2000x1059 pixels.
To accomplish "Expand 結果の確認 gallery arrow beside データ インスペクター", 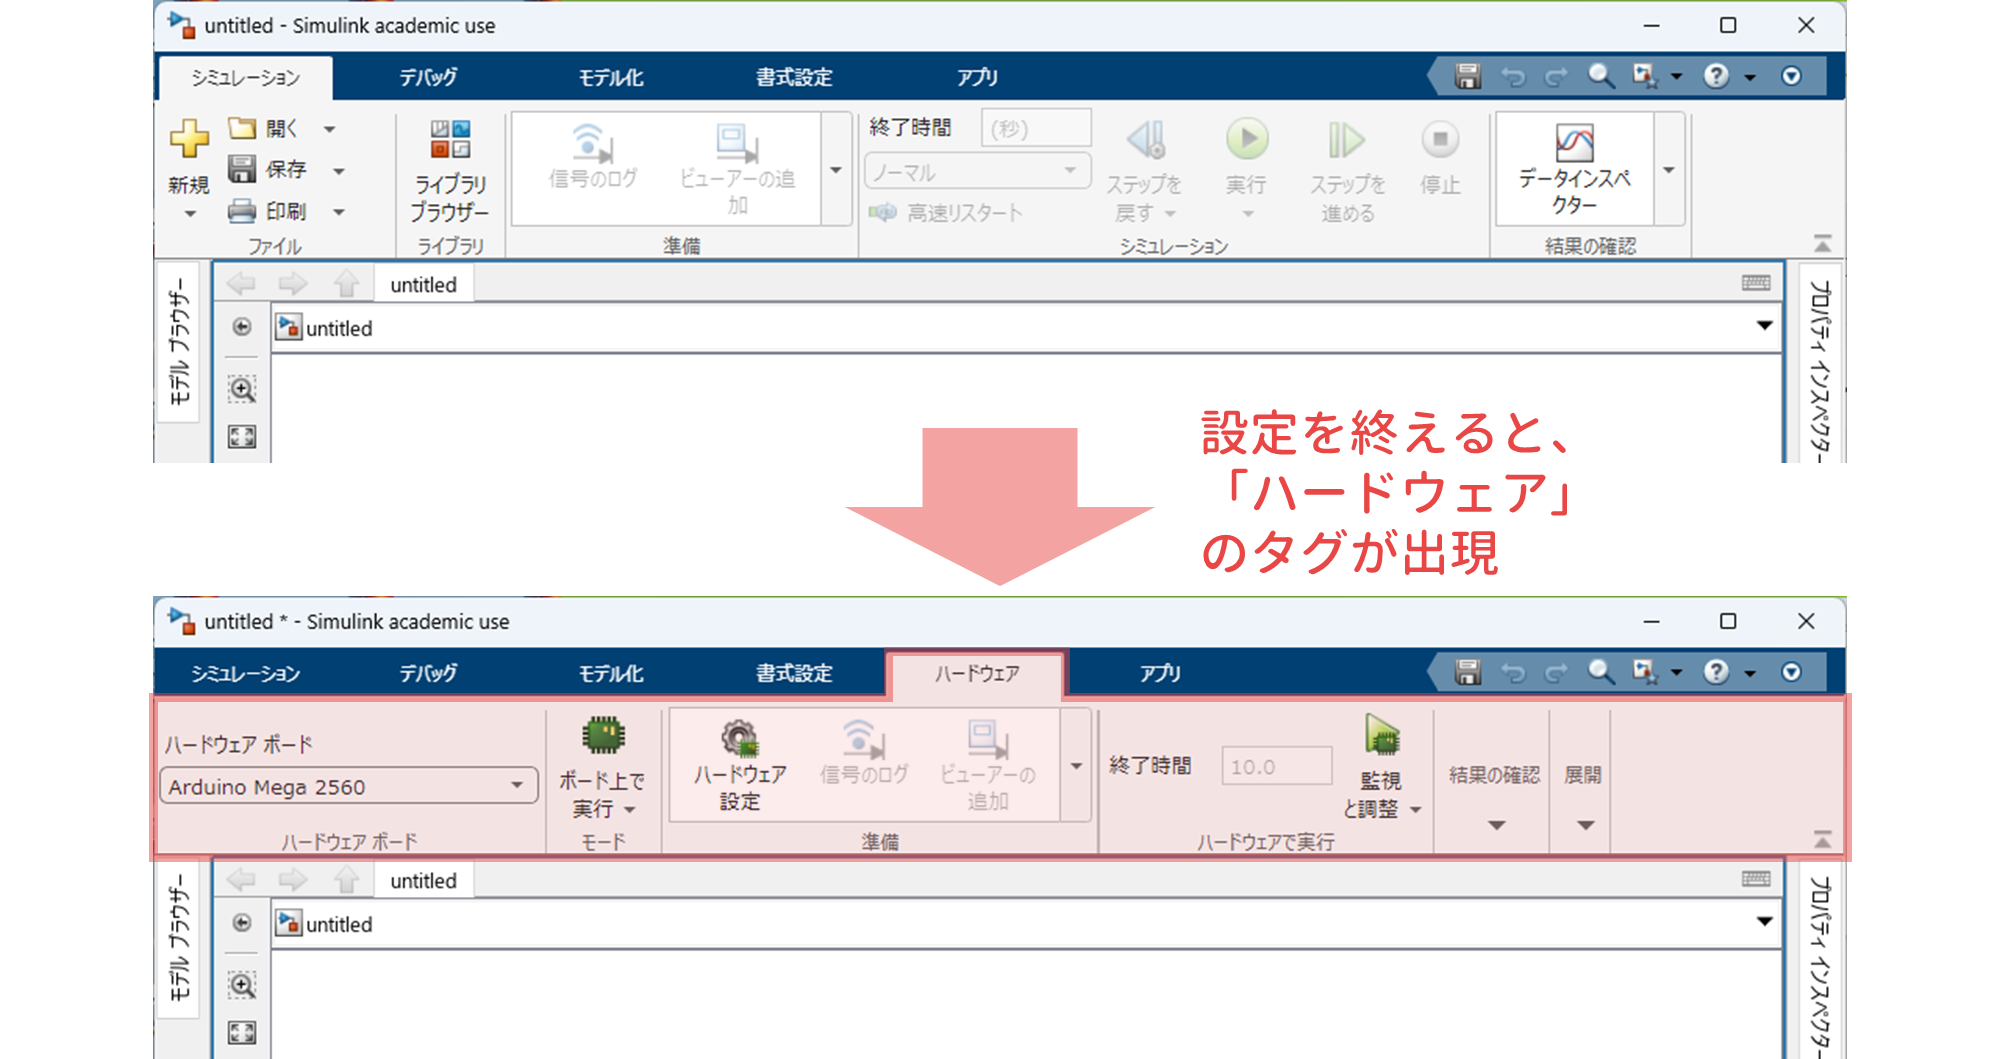I will point(1668,170).
